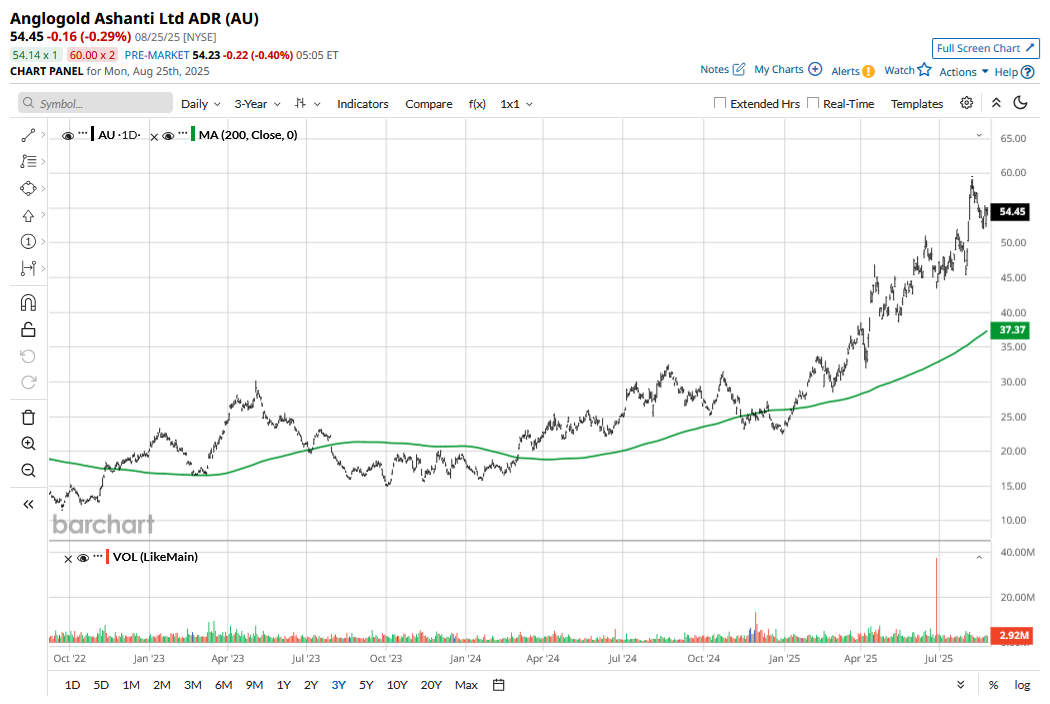Click the unlocked padlock drawings icon
The width and height of the screenshot is (1050, 704).
(28, 330)
